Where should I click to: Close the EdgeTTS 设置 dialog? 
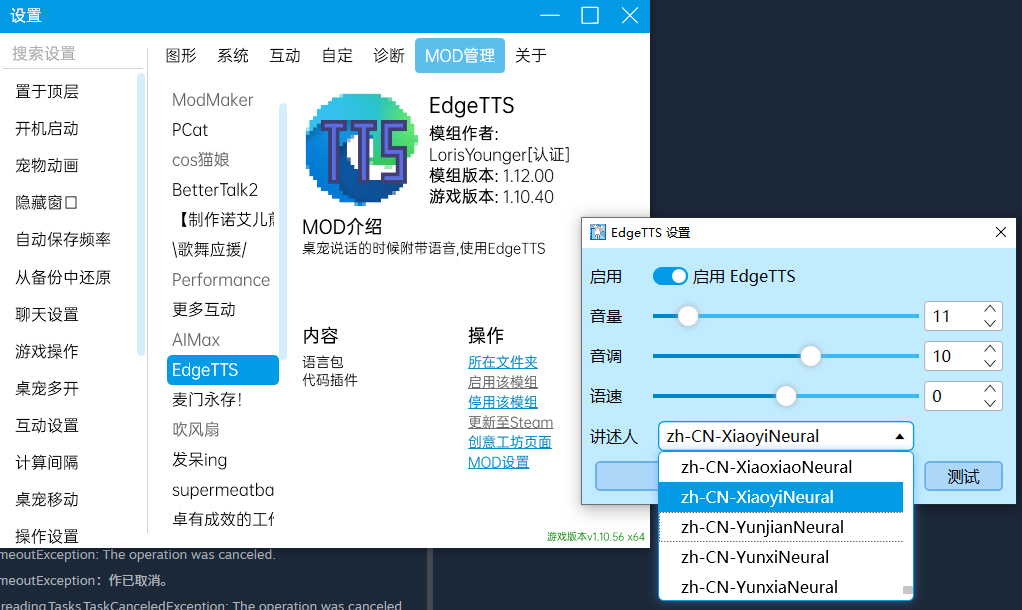[1000, 233]
